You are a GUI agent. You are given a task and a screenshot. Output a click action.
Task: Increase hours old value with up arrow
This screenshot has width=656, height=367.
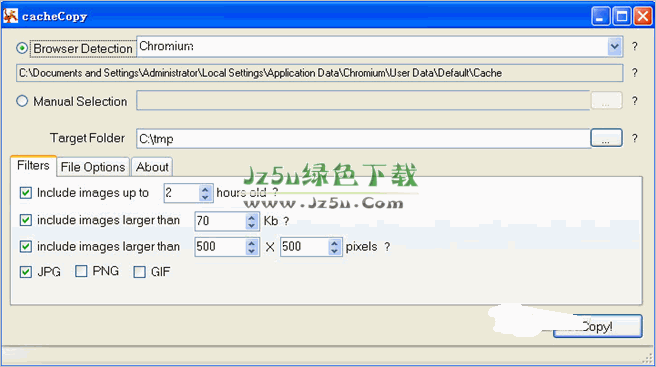(x=205, y=189)
